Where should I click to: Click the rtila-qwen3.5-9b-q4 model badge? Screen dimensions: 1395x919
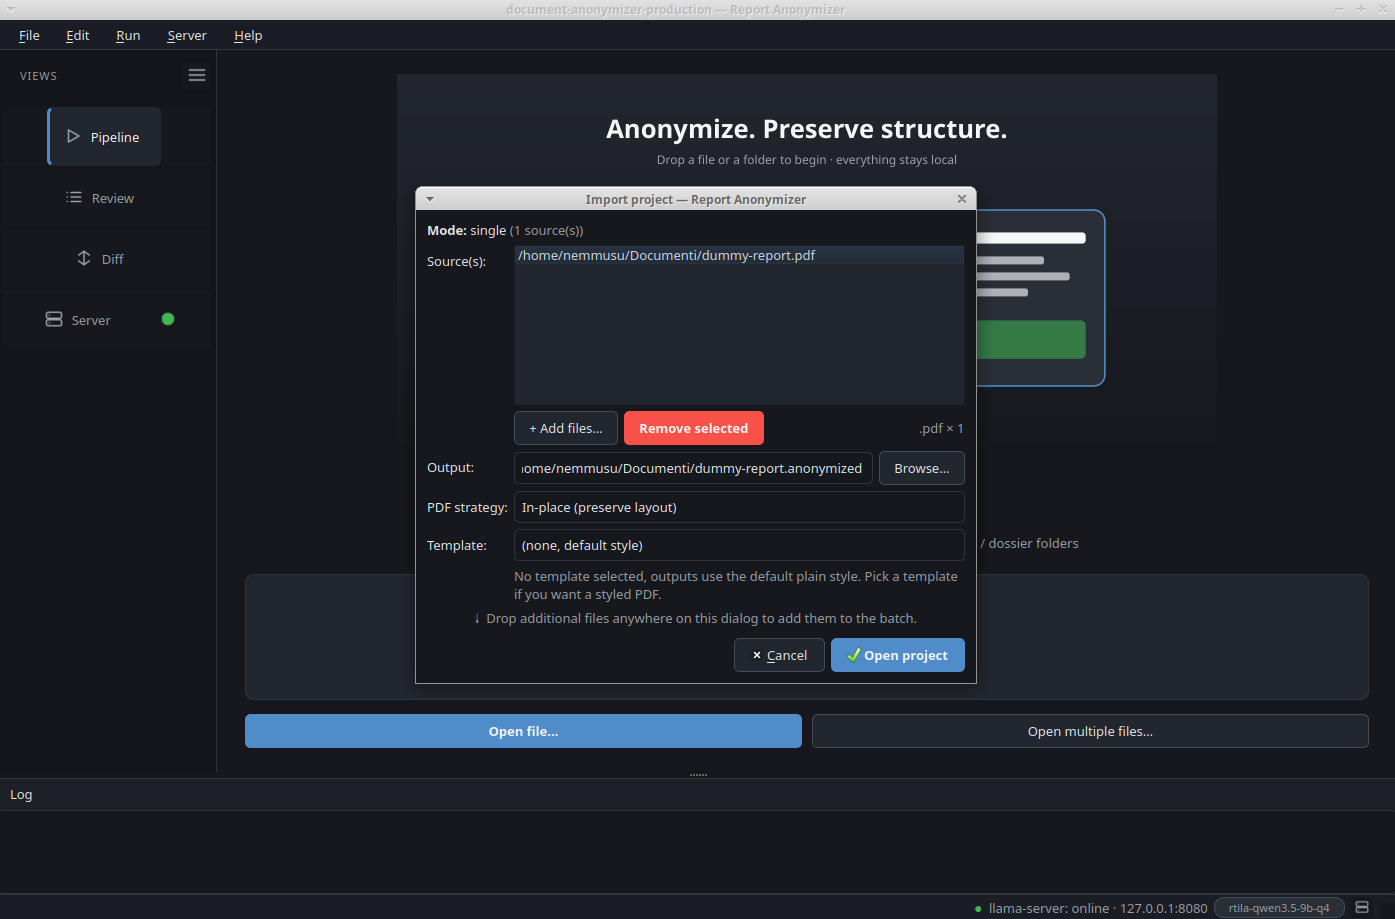tap(1279, 908)
